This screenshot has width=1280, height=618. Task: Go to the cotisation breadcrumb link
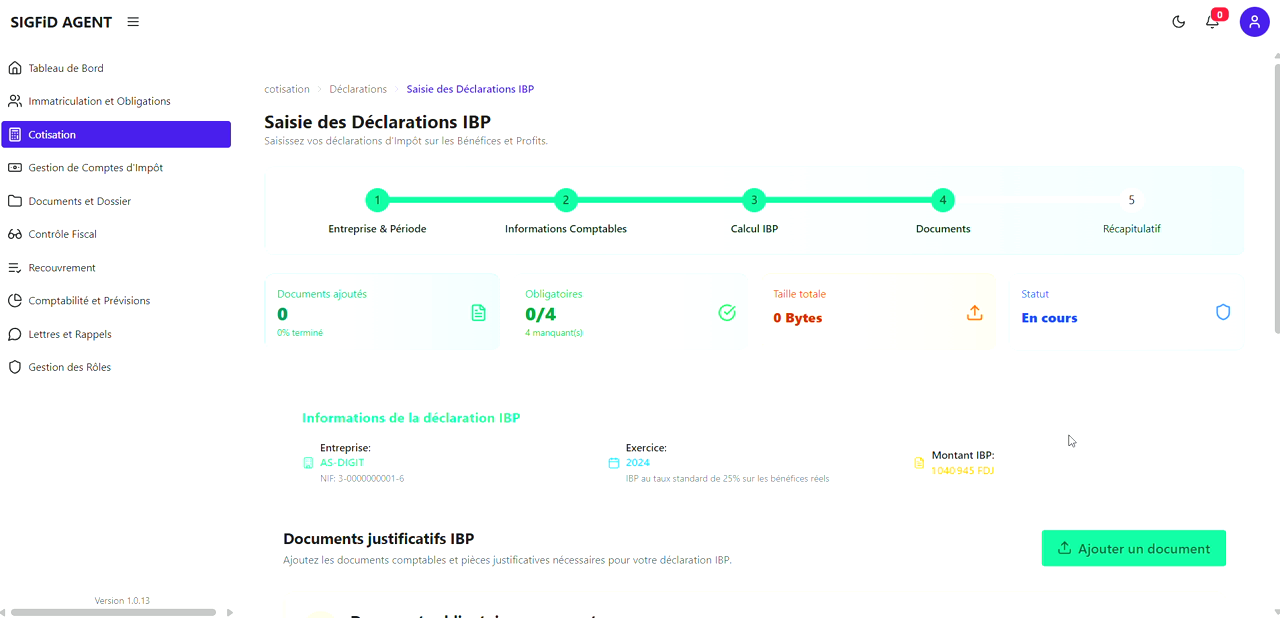point(287,89)
